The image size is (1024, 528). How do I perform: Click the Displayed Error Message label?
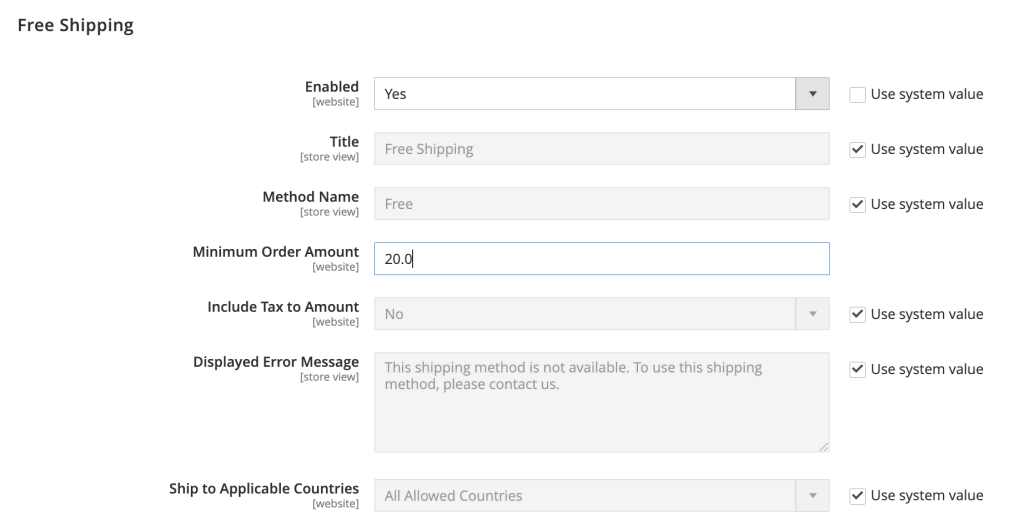[275, 362]
